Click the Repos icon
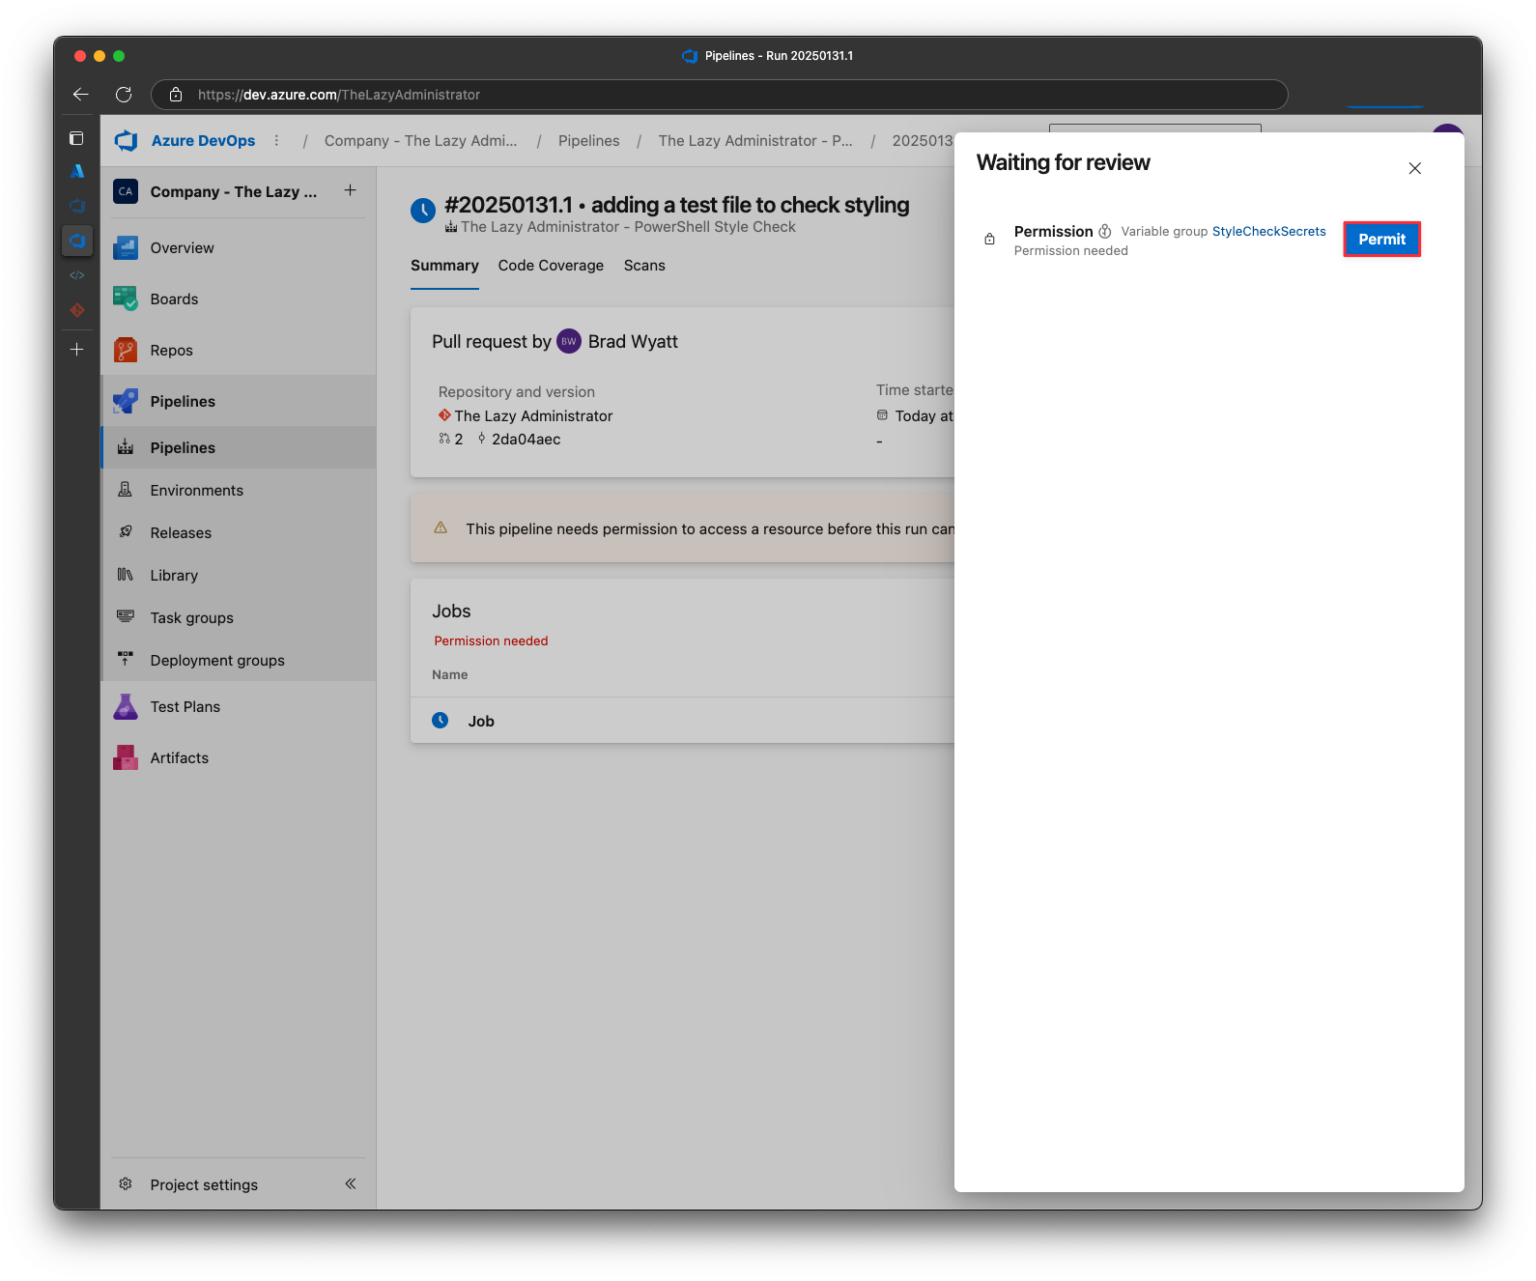The image size is (1536, 1281). (125, 350)
